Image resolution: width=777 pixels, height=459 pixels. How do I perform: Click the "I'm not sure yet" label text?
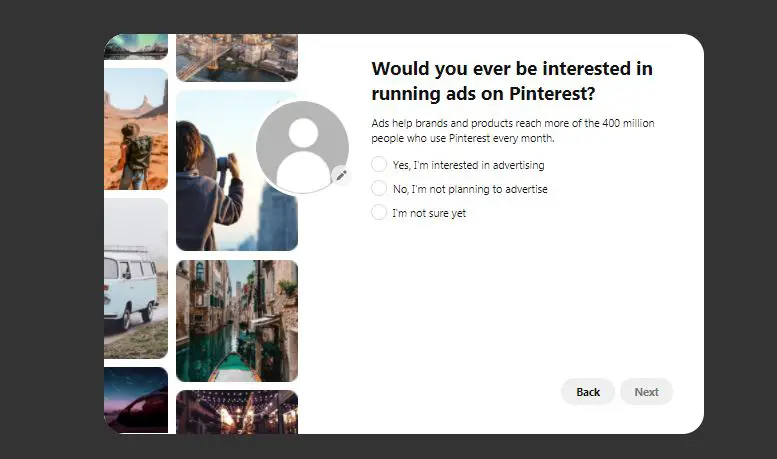click(429, 213)
